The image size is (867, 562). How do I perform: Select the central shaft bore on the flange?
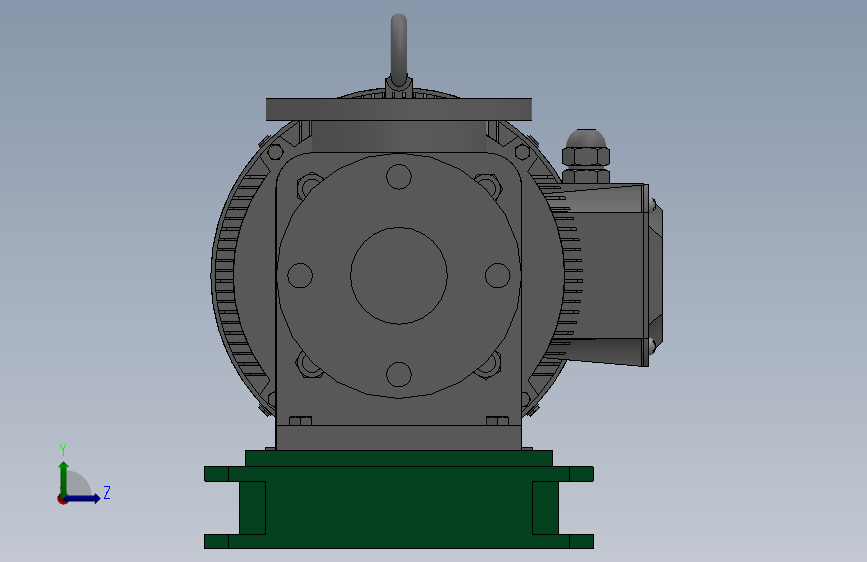click(x=399, y=275)
